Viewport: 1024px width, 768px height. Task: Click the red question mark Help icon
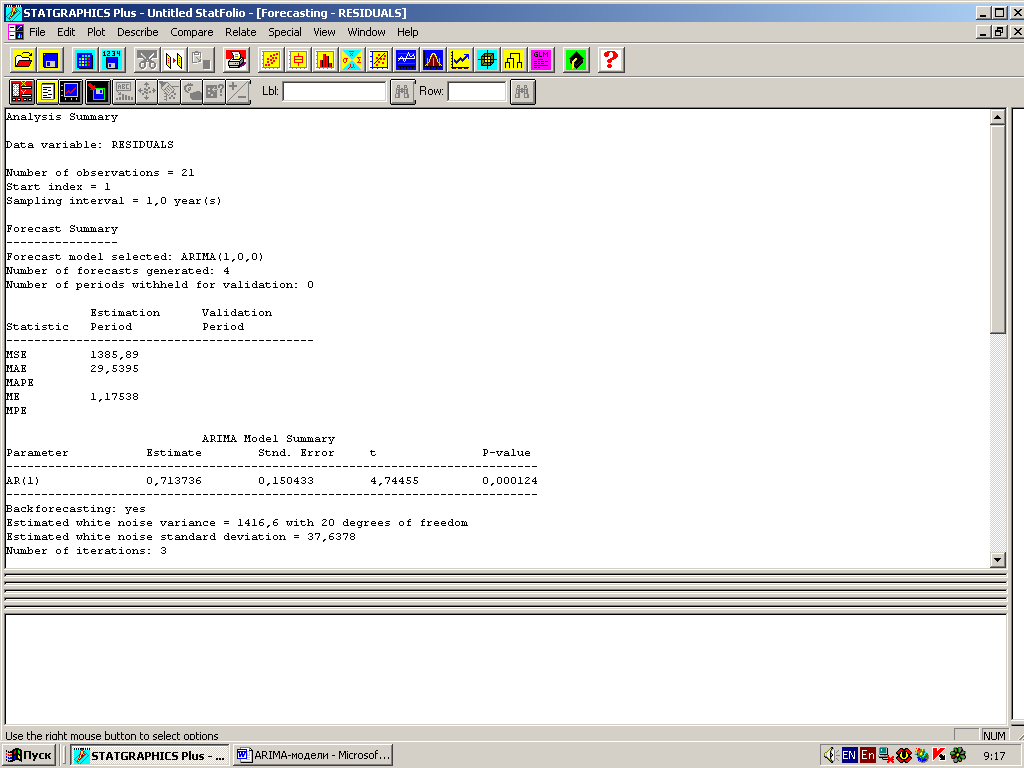611,60
